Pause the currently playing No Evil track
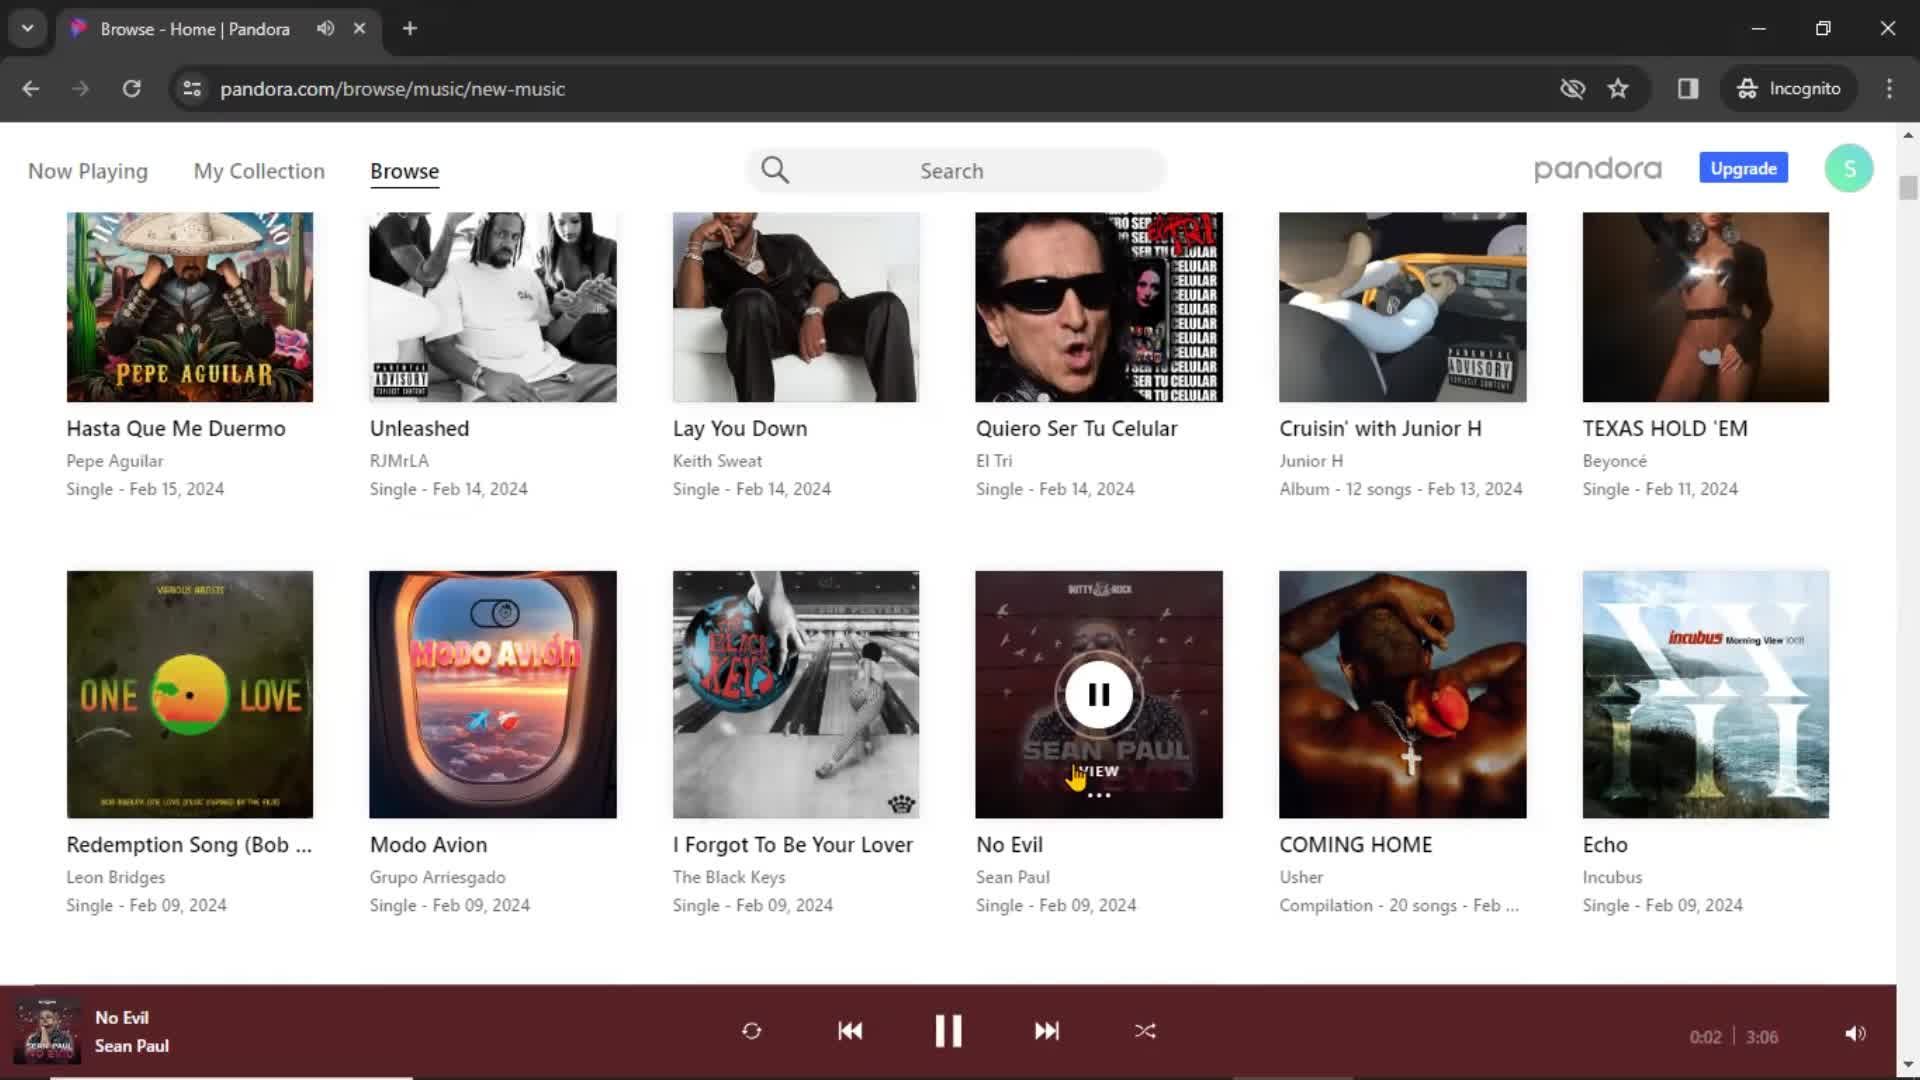 click(947, 1030)
